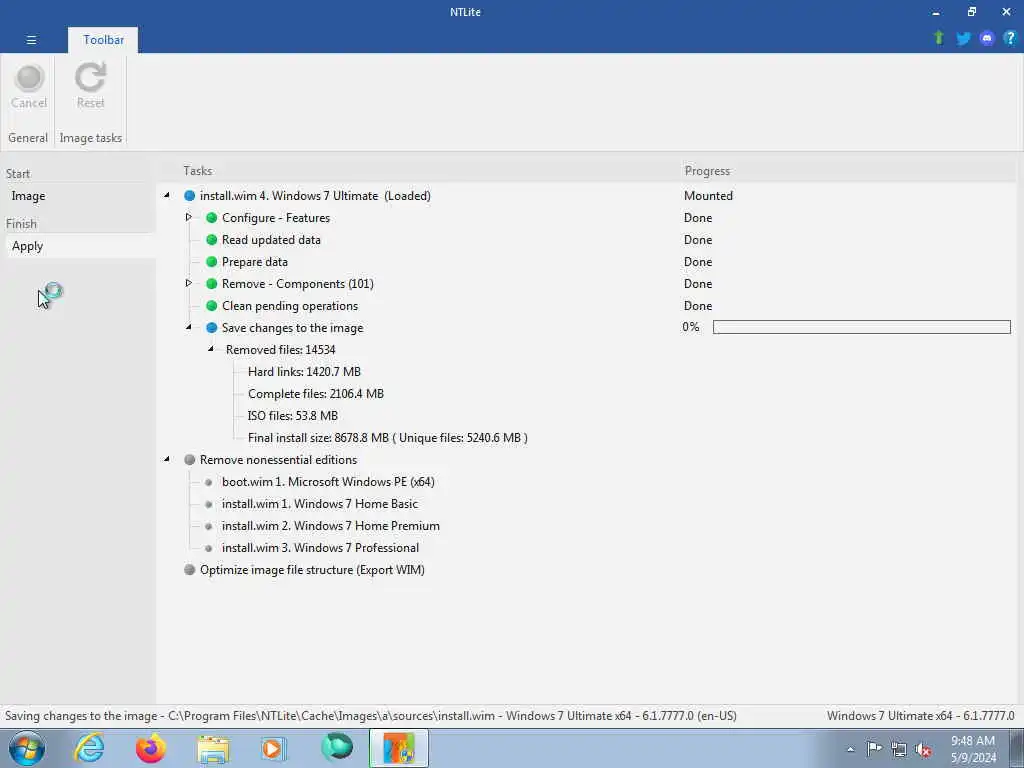Click the green update arrow icon

(939, 38)
